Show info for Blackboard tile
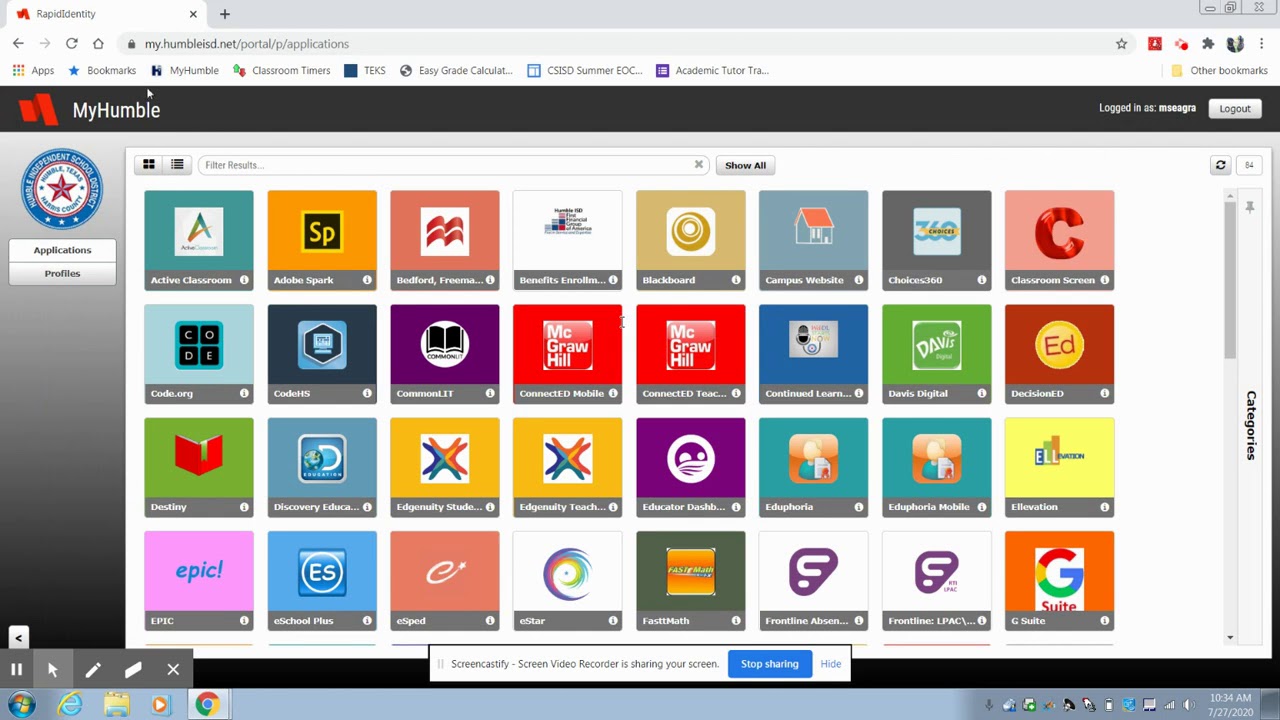This screenshot has width=1280, height=720. coord(736,280)
